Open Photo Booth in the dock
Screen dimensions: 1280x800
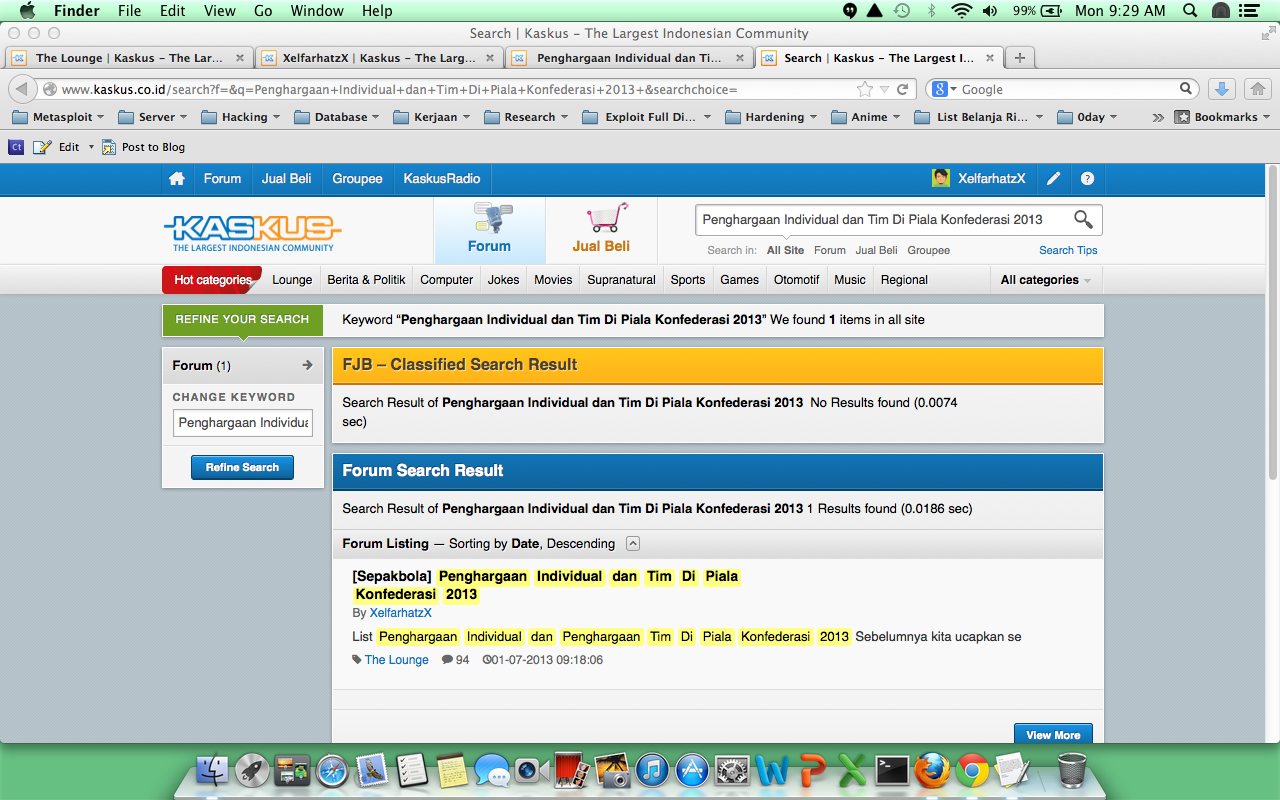[570, 771]
